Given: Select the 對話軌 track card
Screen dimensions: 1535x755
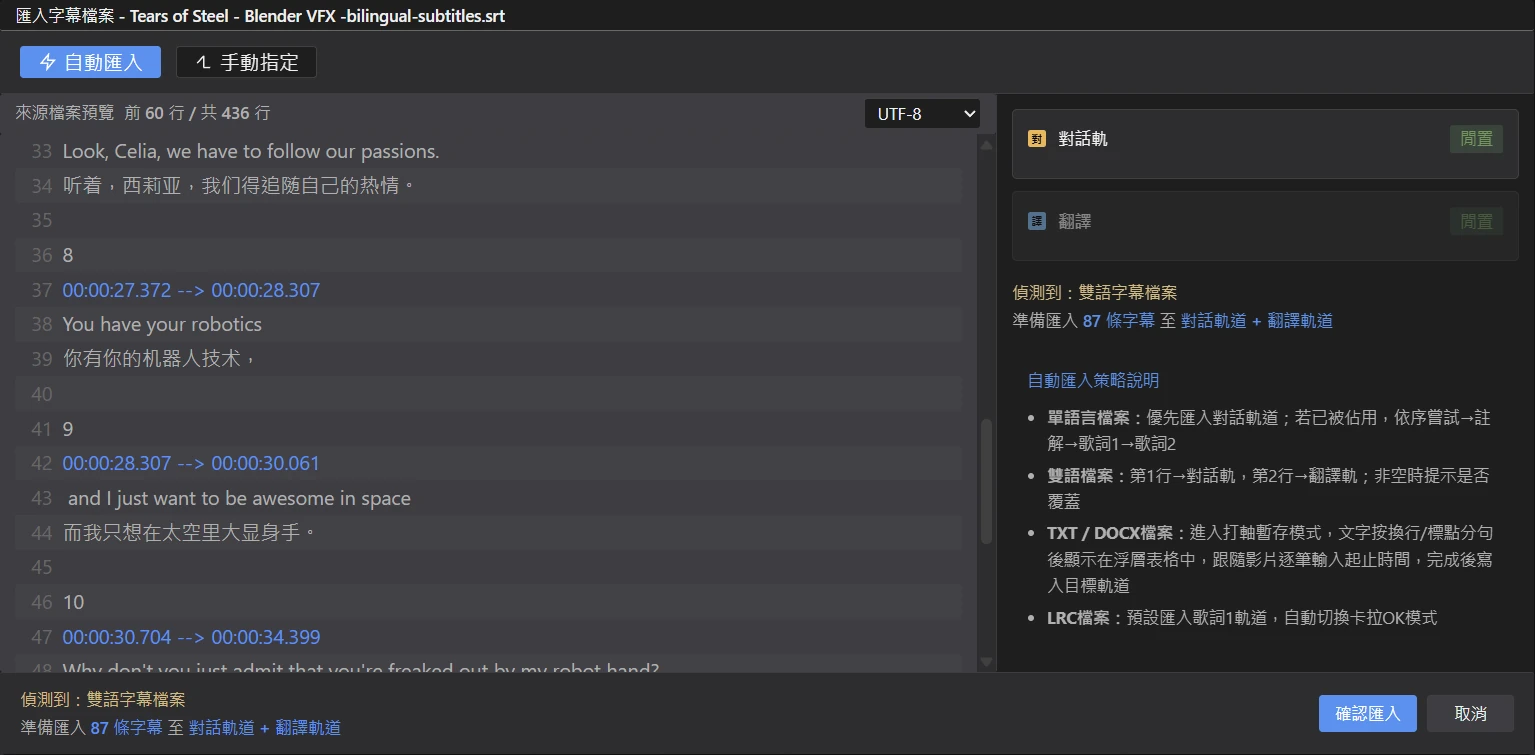Looking at the screenshot, I should (x=1265, y=144).
